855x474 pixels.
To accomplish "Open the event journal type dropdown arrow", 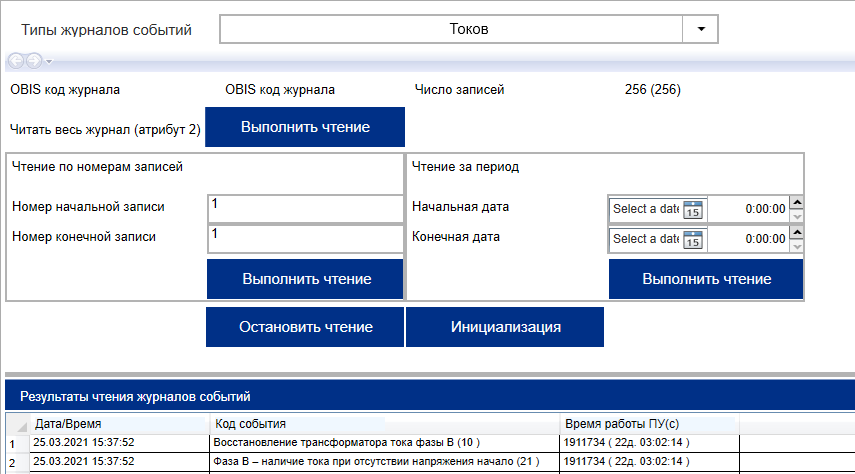I will [x=701, y=29].
